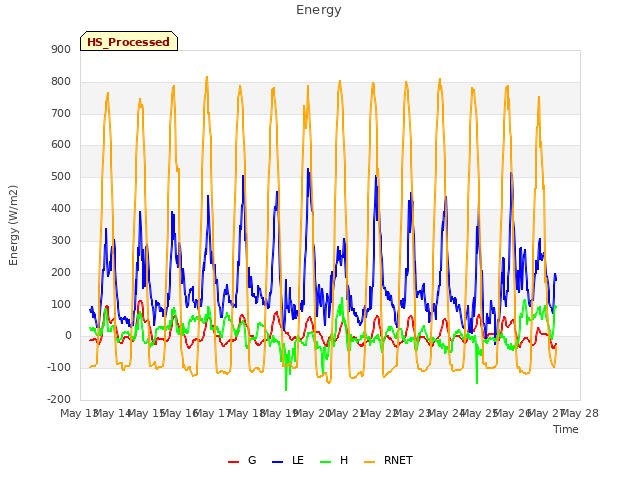
Task: Click the May 28 x-axis date label
Action: click(580, 414)
